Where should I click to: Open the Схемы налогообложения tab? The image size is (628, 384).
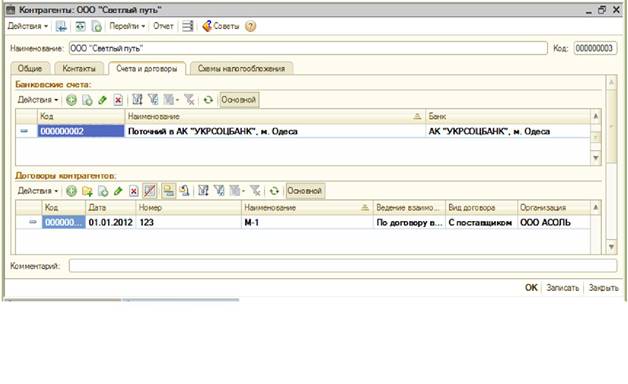tap(242, 68)
